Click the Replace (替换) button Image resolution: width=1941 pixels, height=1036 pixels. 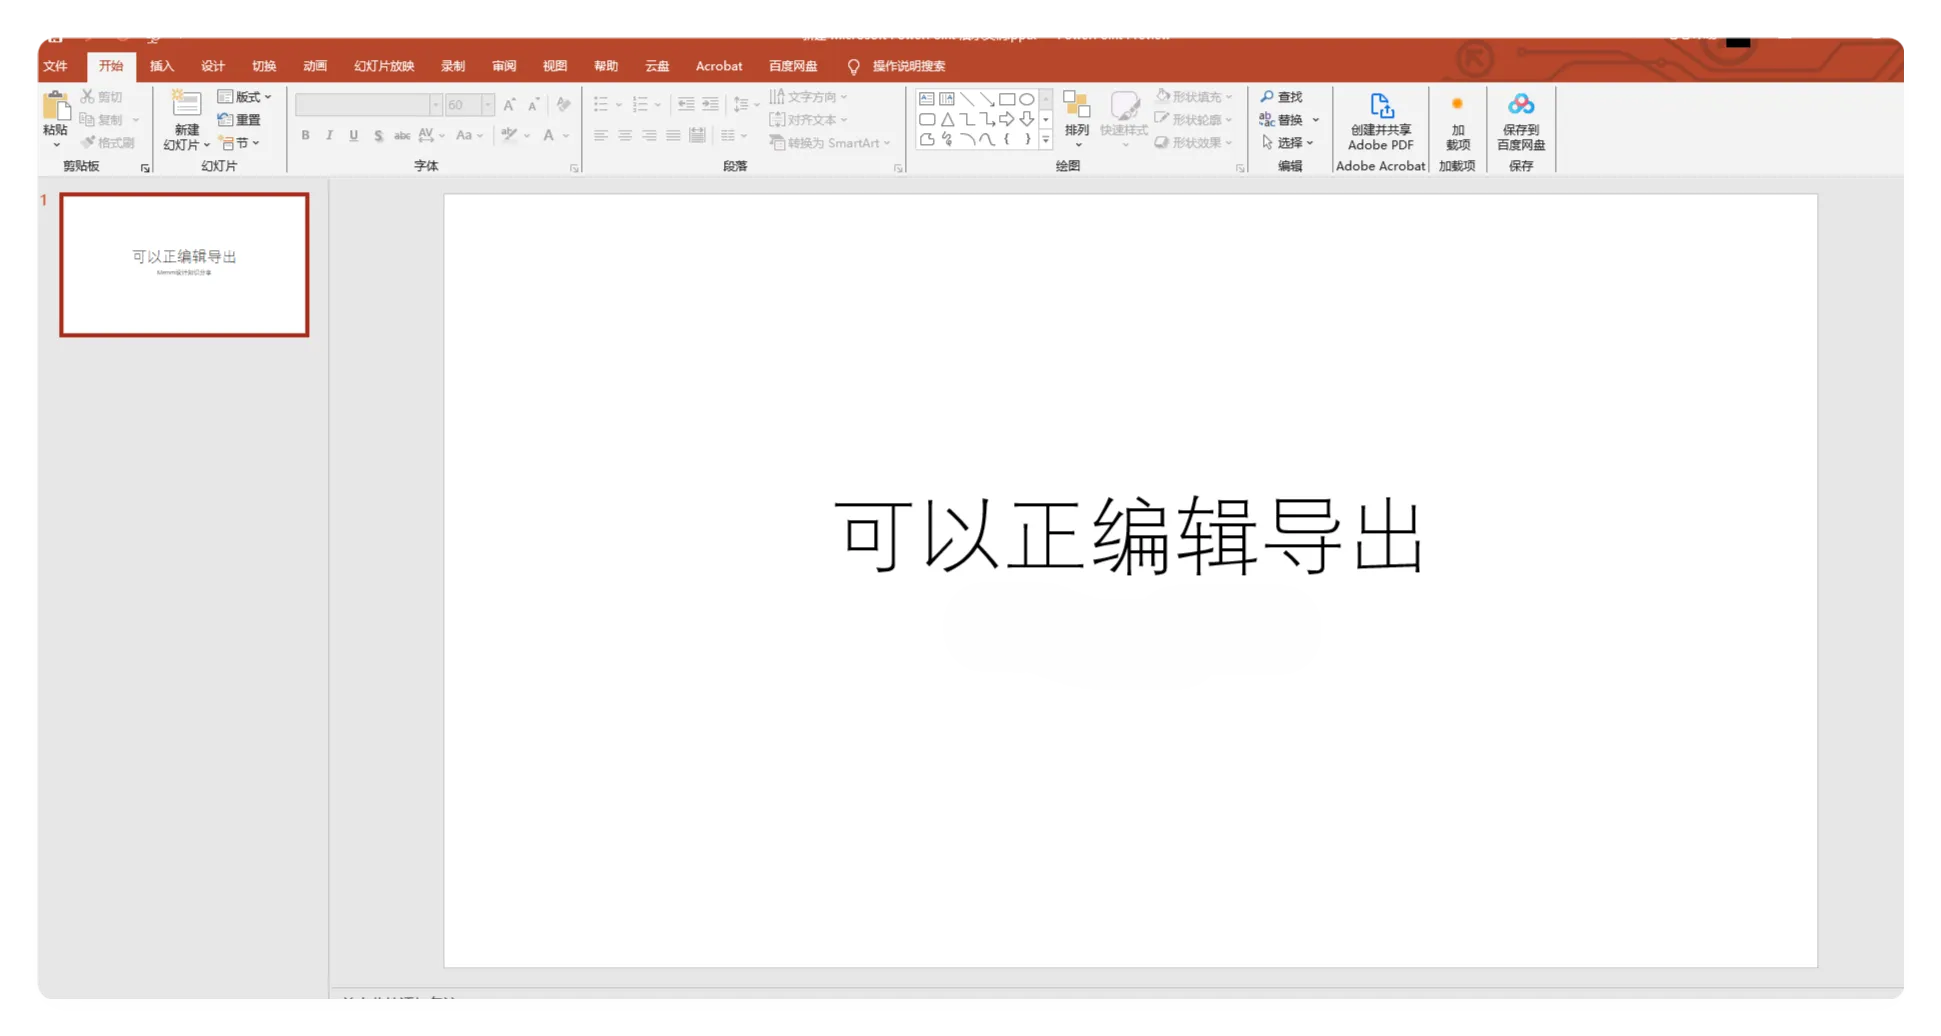[1289, 120]
